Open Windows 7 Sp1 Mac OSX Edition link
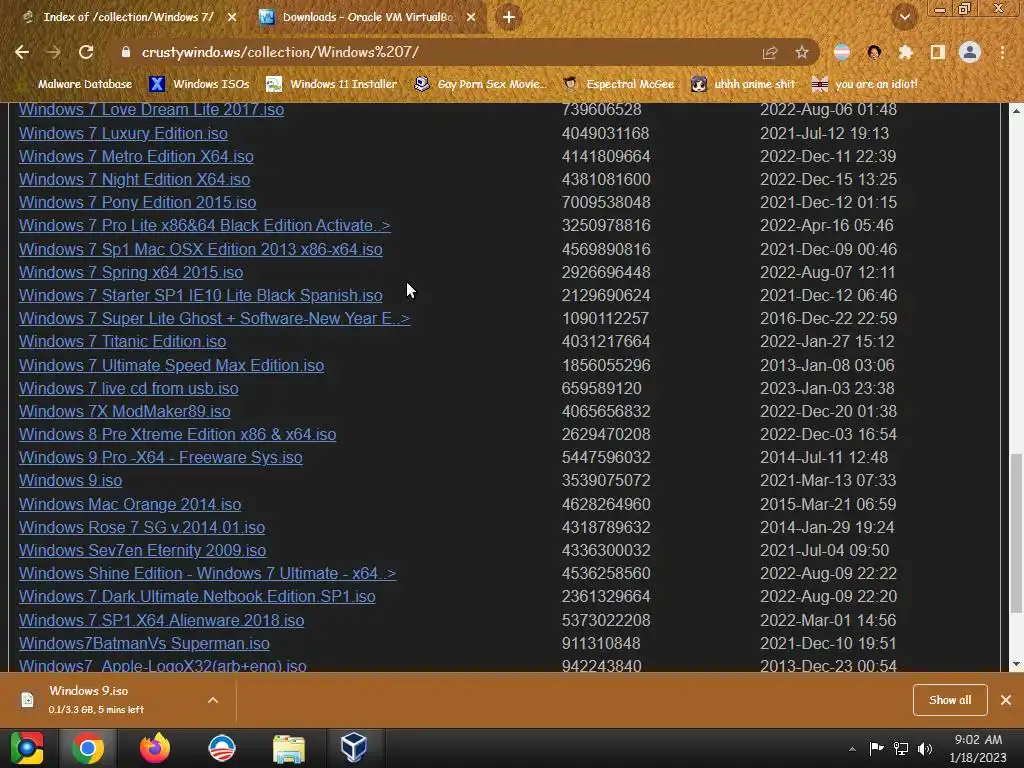Image resolution: width=1024 pixels, height=768 pixels. [x=200, y=249]
